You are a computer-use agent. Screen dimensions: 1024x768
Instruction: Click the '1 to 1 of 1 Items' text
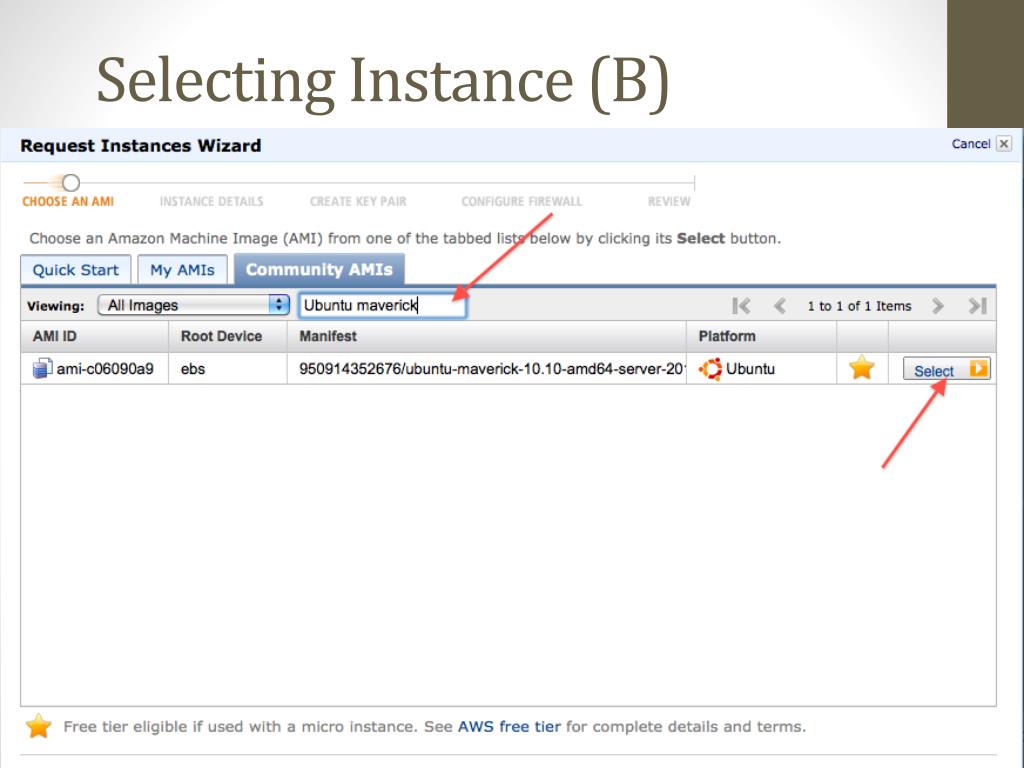tap(859, 306)
